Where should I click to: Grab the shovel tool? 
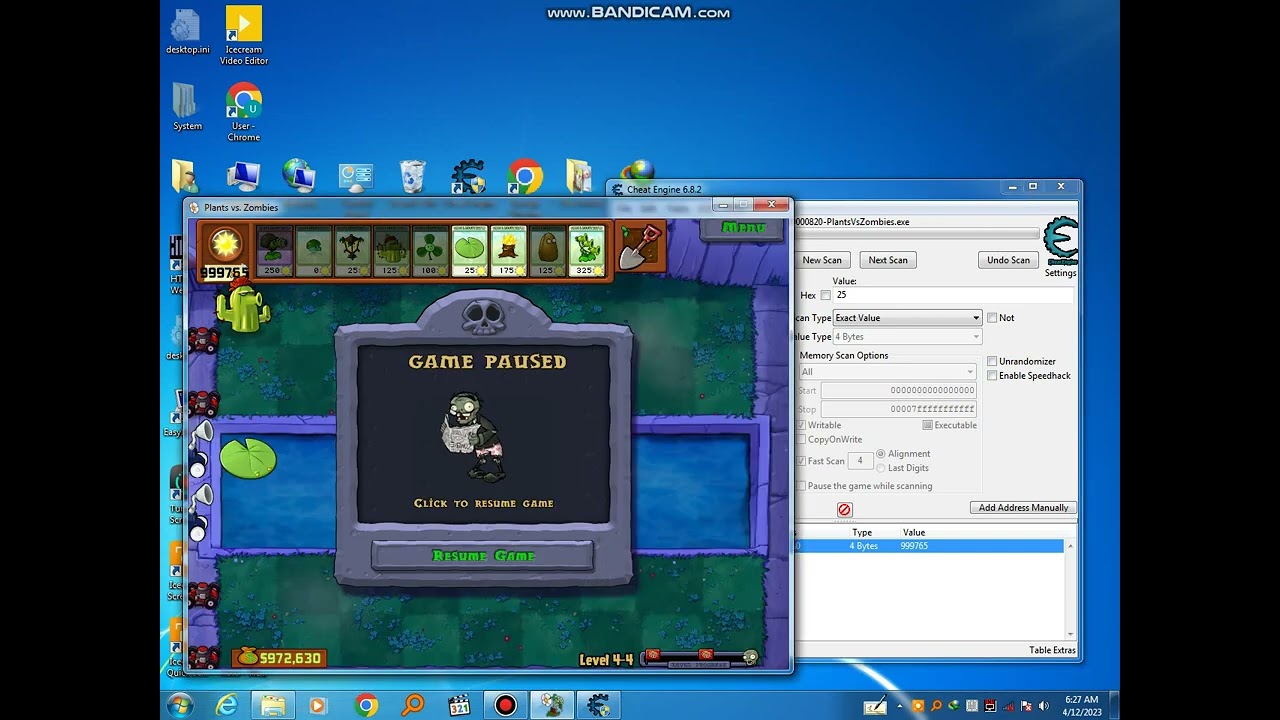[640, 247]
